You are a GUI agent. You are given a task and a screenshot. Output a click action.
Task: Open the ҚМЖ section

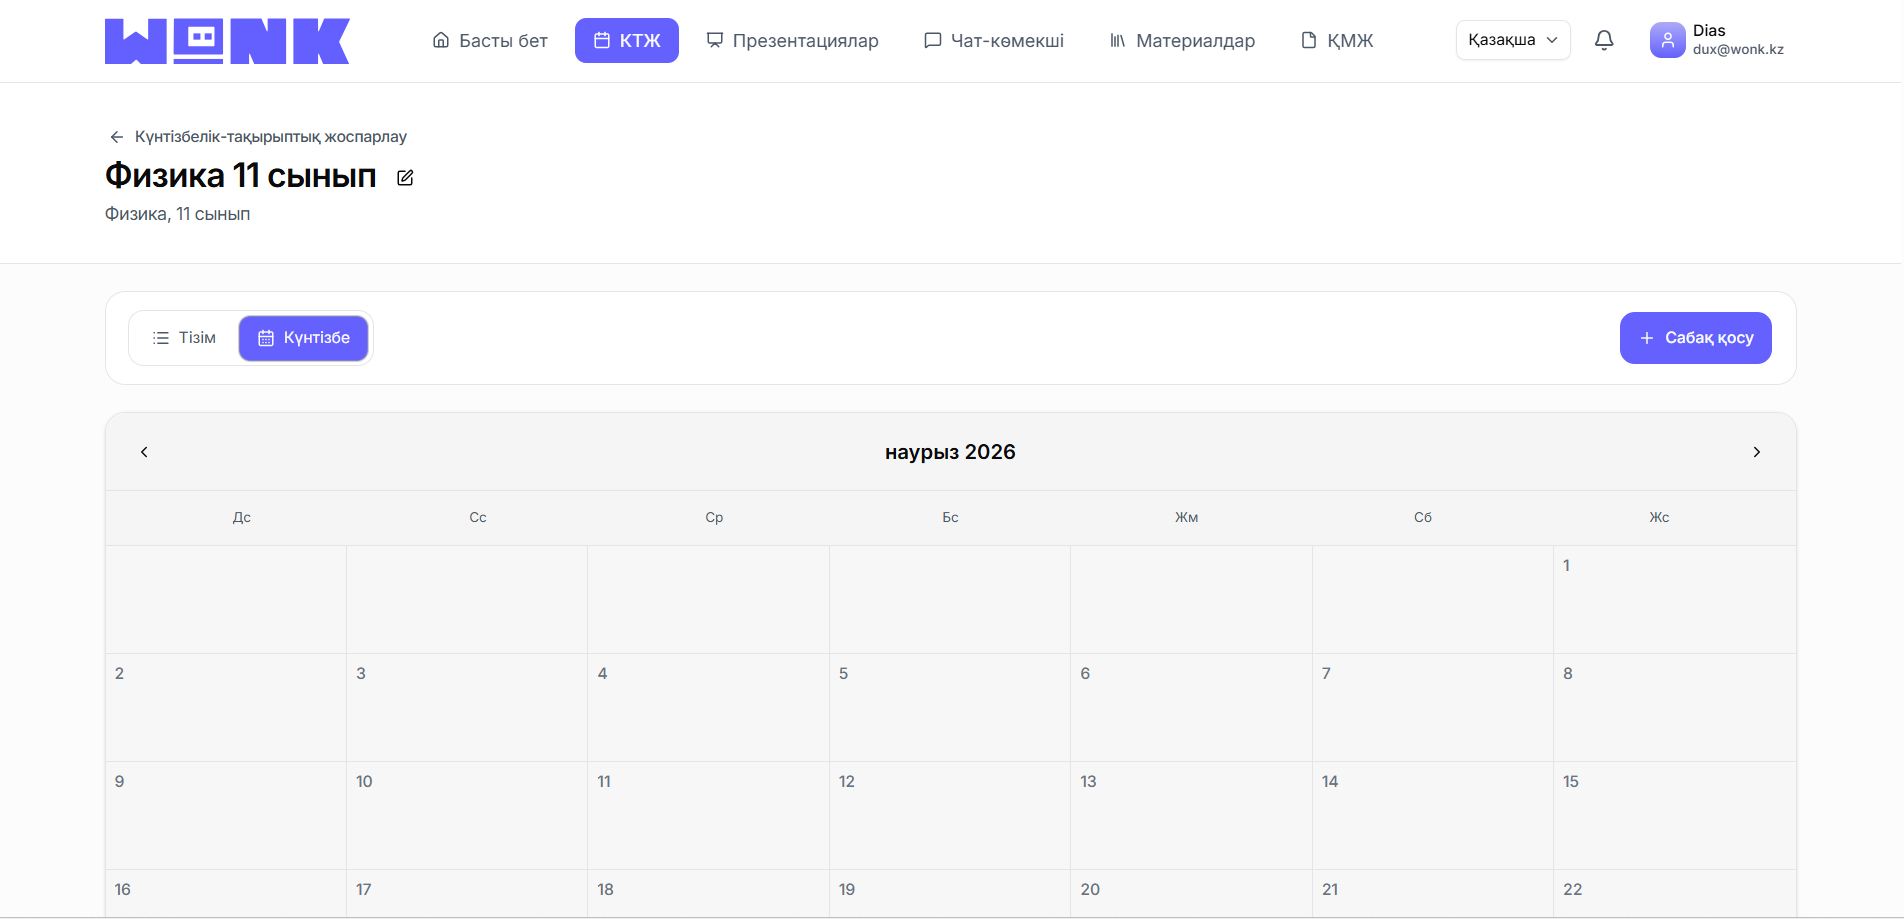pyautogui.click(x=1337, y=41)
